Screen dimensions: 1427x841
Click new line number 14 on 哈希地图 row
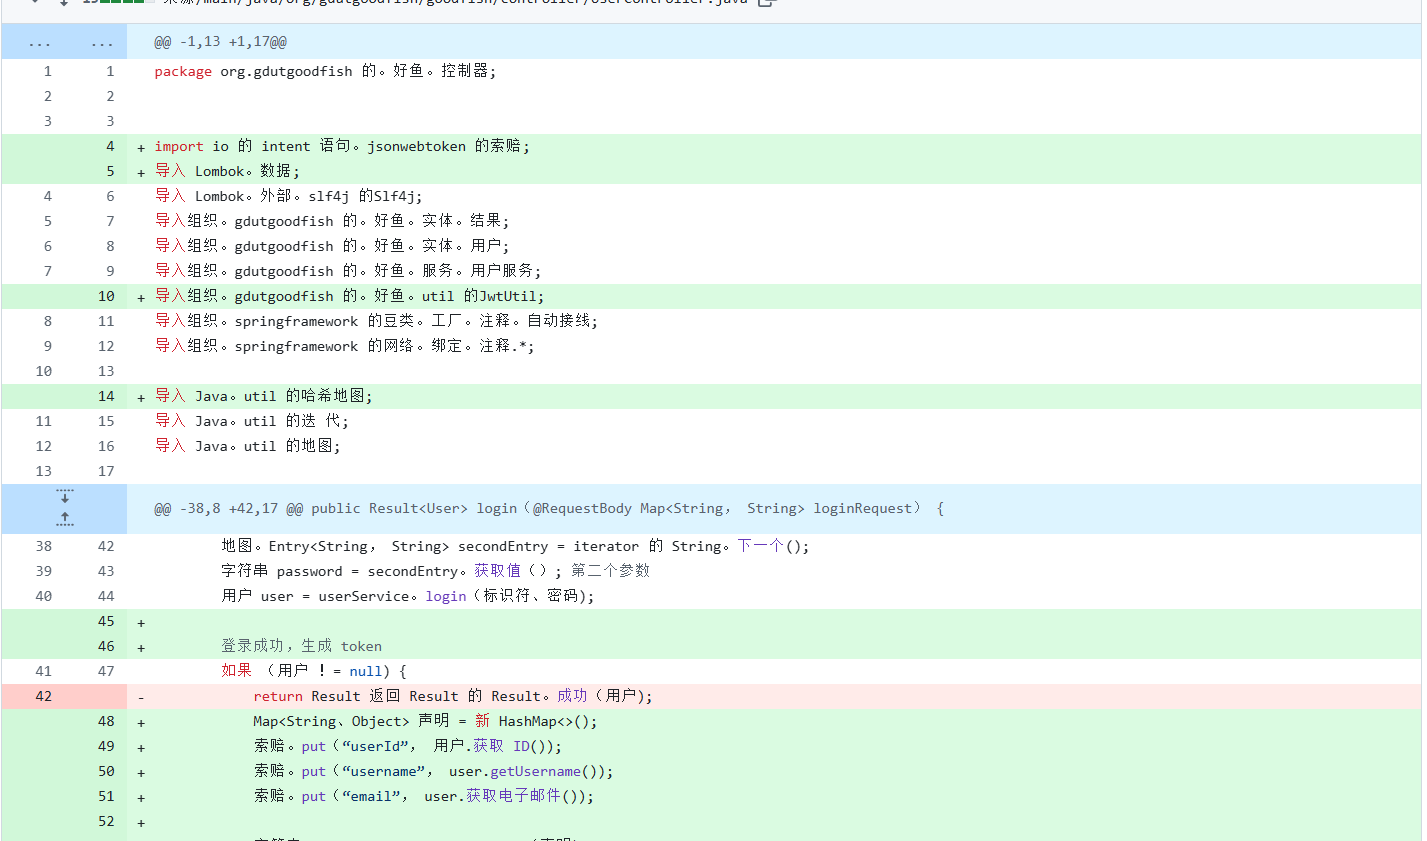click(106, 396)
